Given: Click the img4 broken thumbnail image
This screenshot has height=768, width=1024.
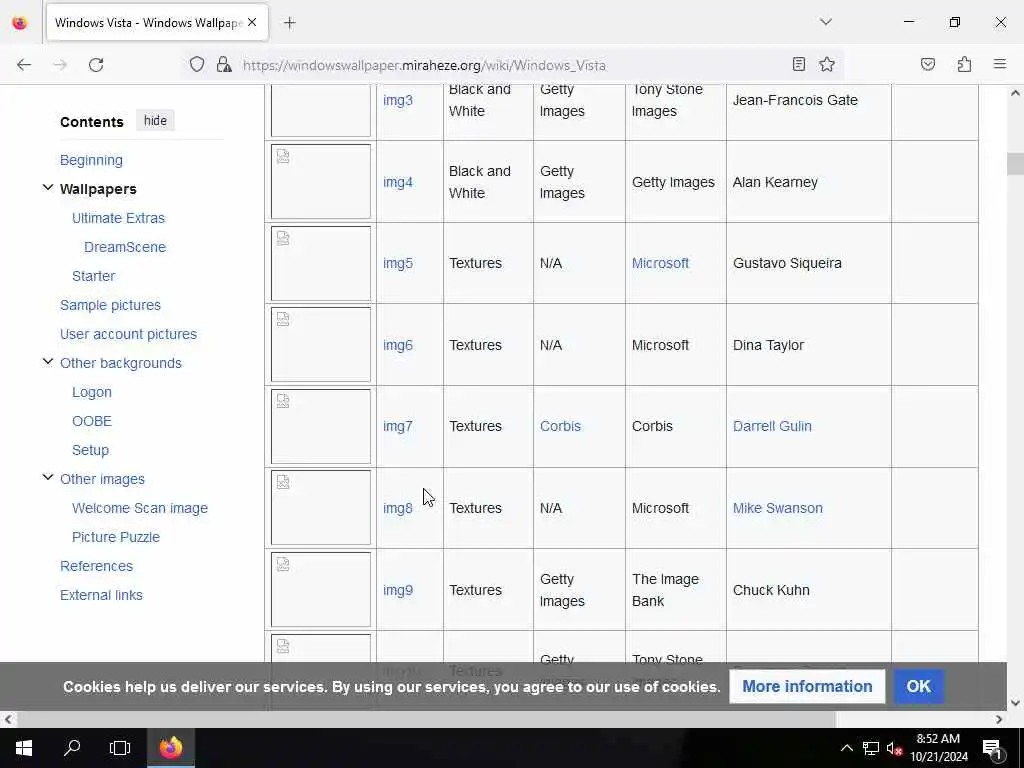Looking at the screenshot, I should pos(321,182).
